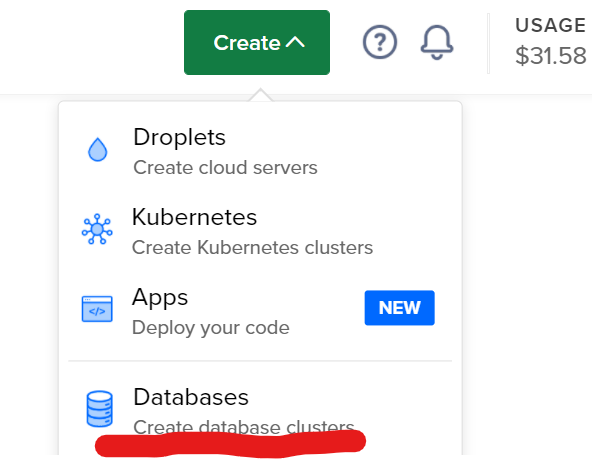Click the "Create database clusters" description
This screenshot has height=459, width=592.
tap(244, 427)
